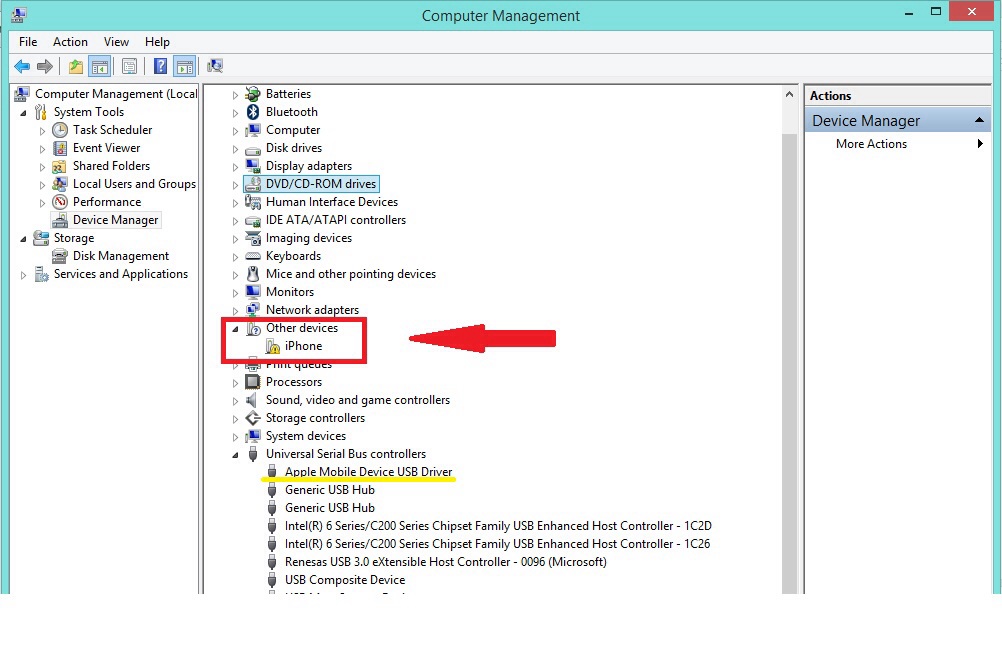Image resolution: width=1002 pixels, height=650 pixels.
Task: Click the Storage controllers icon
Action: [x=253, y=418]
